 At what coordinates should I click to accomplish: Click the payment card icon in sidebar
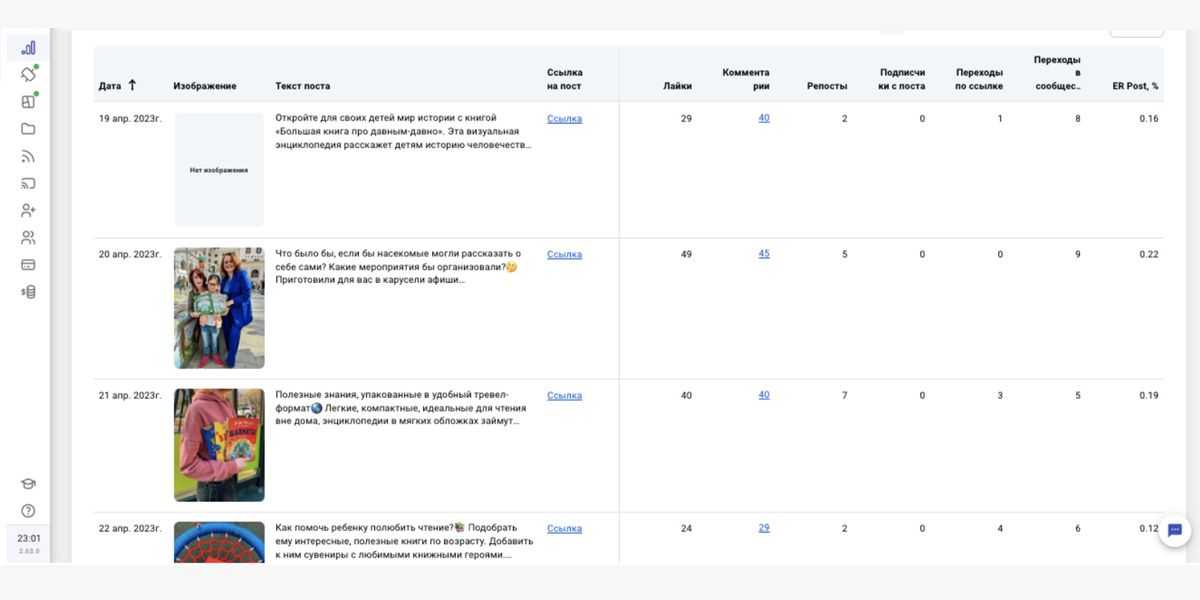(28, 265)
